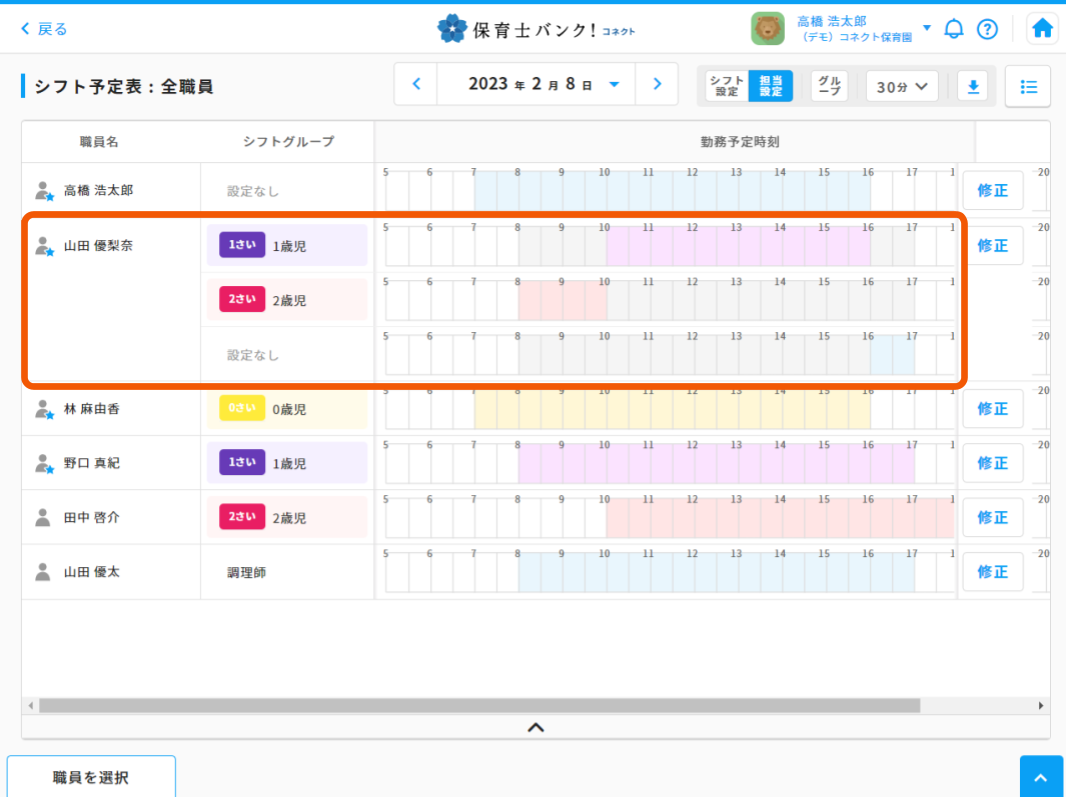Open the help question mark icon

point(987,29)
